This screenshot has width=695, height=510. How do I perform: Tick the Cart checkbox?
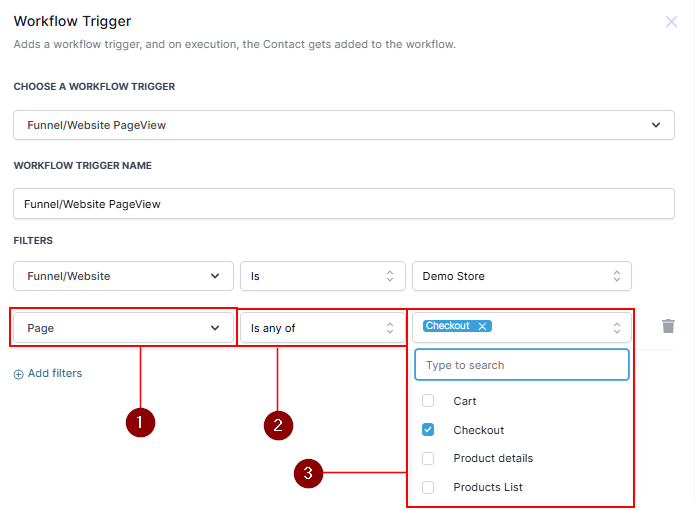pos(428,401)
